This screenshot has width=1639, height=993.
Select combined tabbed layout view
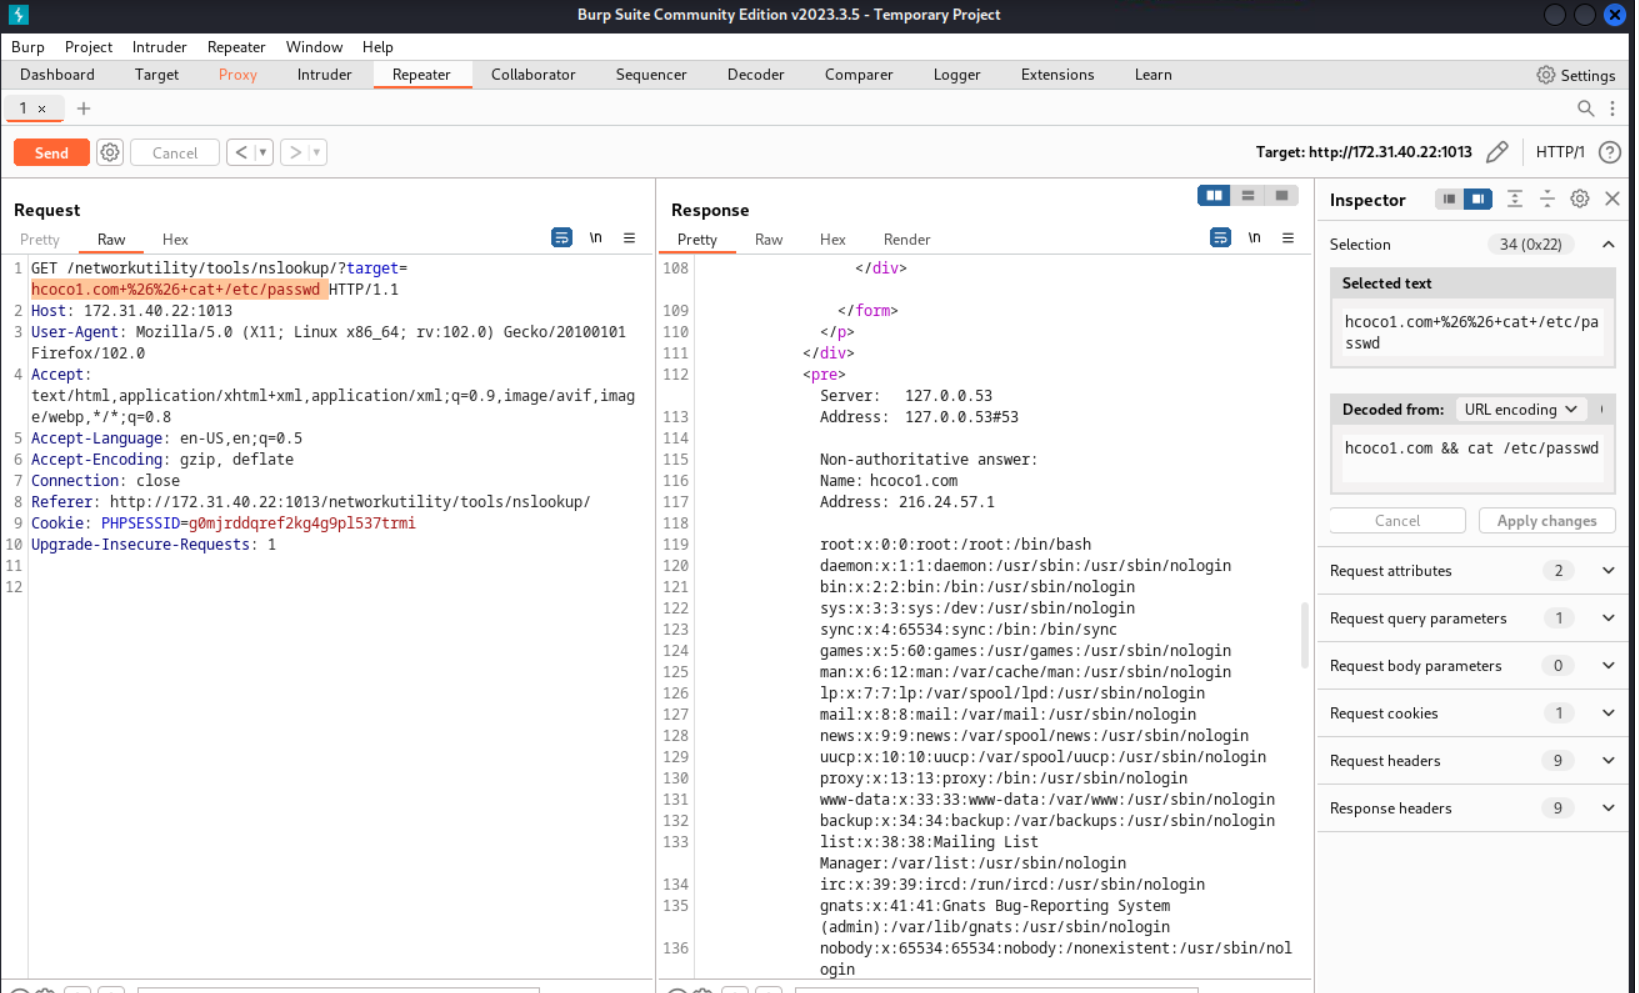click(x=1282, y=196)
